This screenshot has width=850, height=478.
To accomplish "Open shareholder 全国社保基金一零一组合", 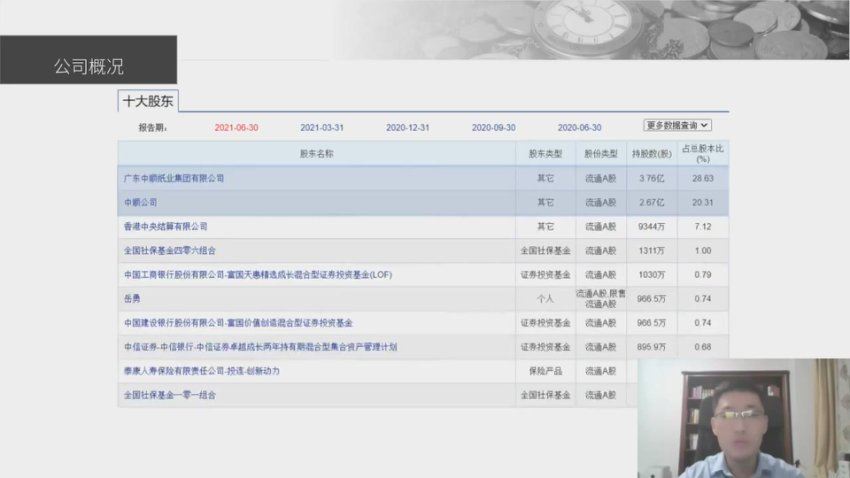I will pos(170,395).
